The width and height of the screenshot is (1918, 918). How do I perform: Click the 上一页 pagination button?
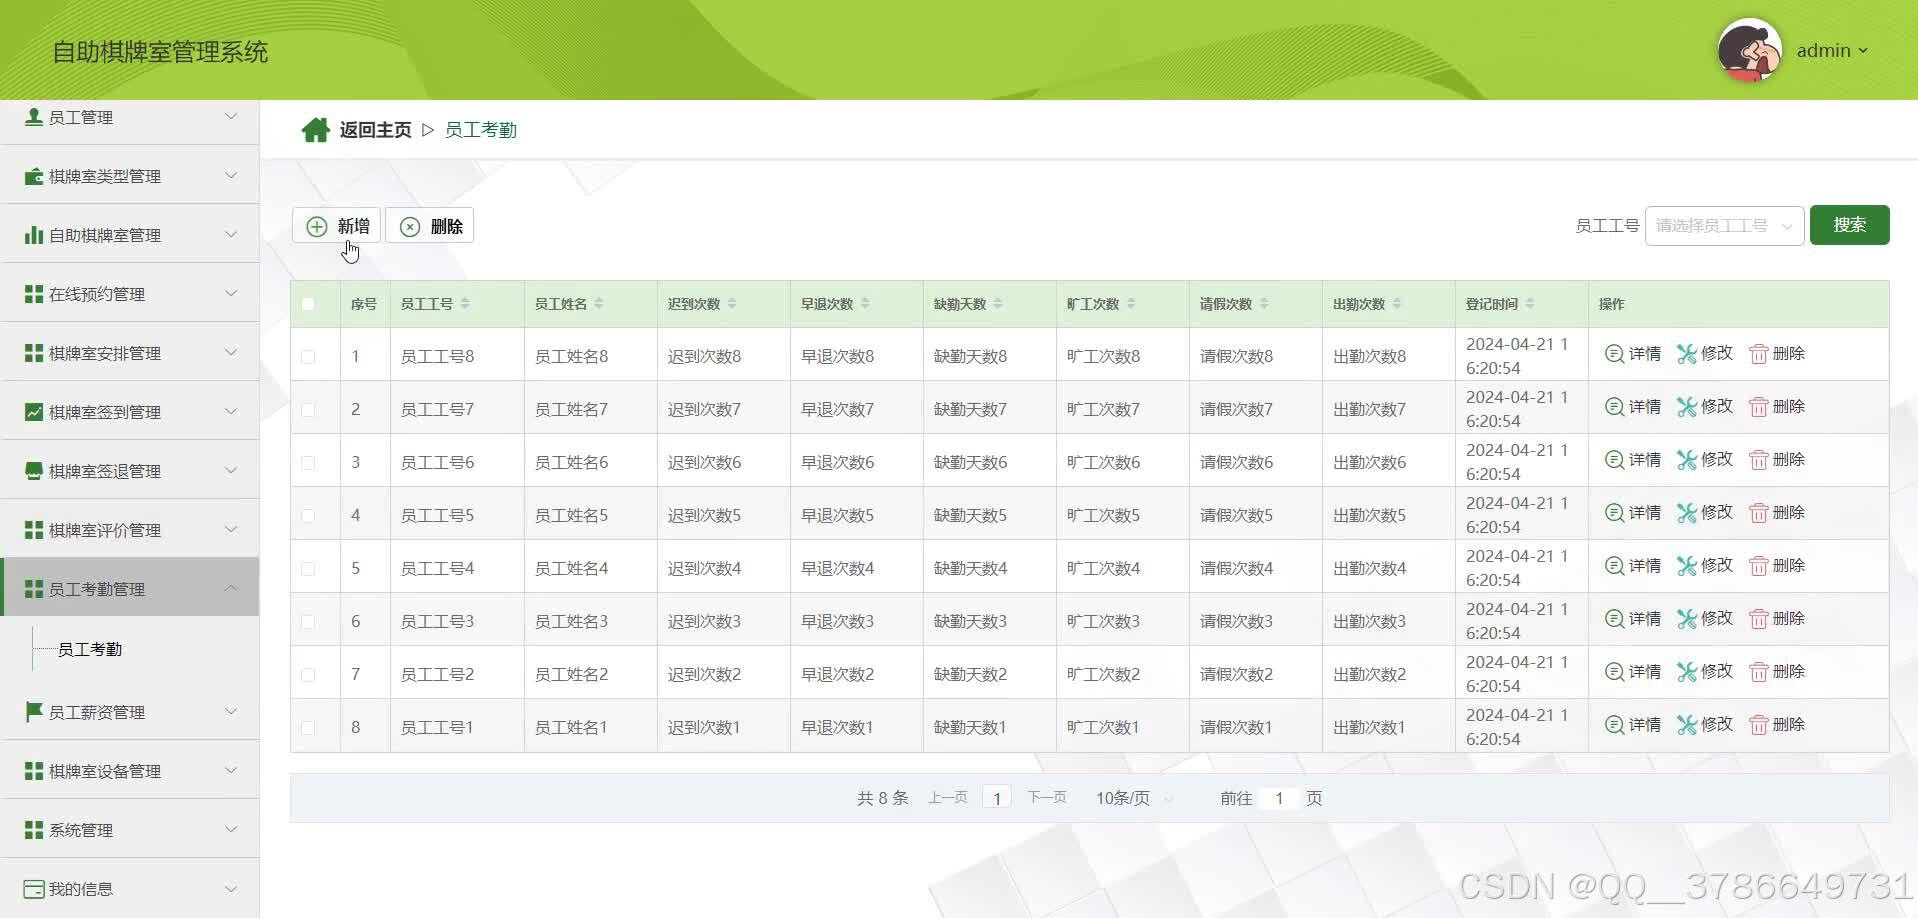[948, 798]
